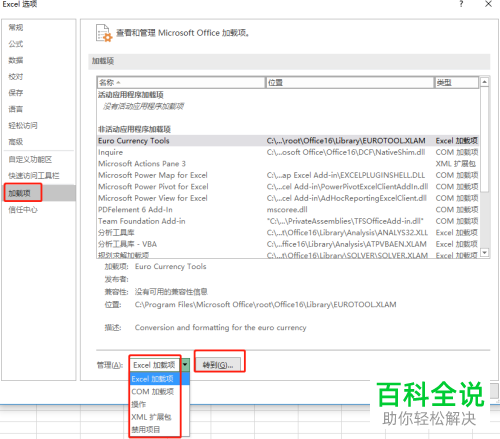Choose XML 扩展包 in dropdown list
The image size is (500, 439).
160,417
